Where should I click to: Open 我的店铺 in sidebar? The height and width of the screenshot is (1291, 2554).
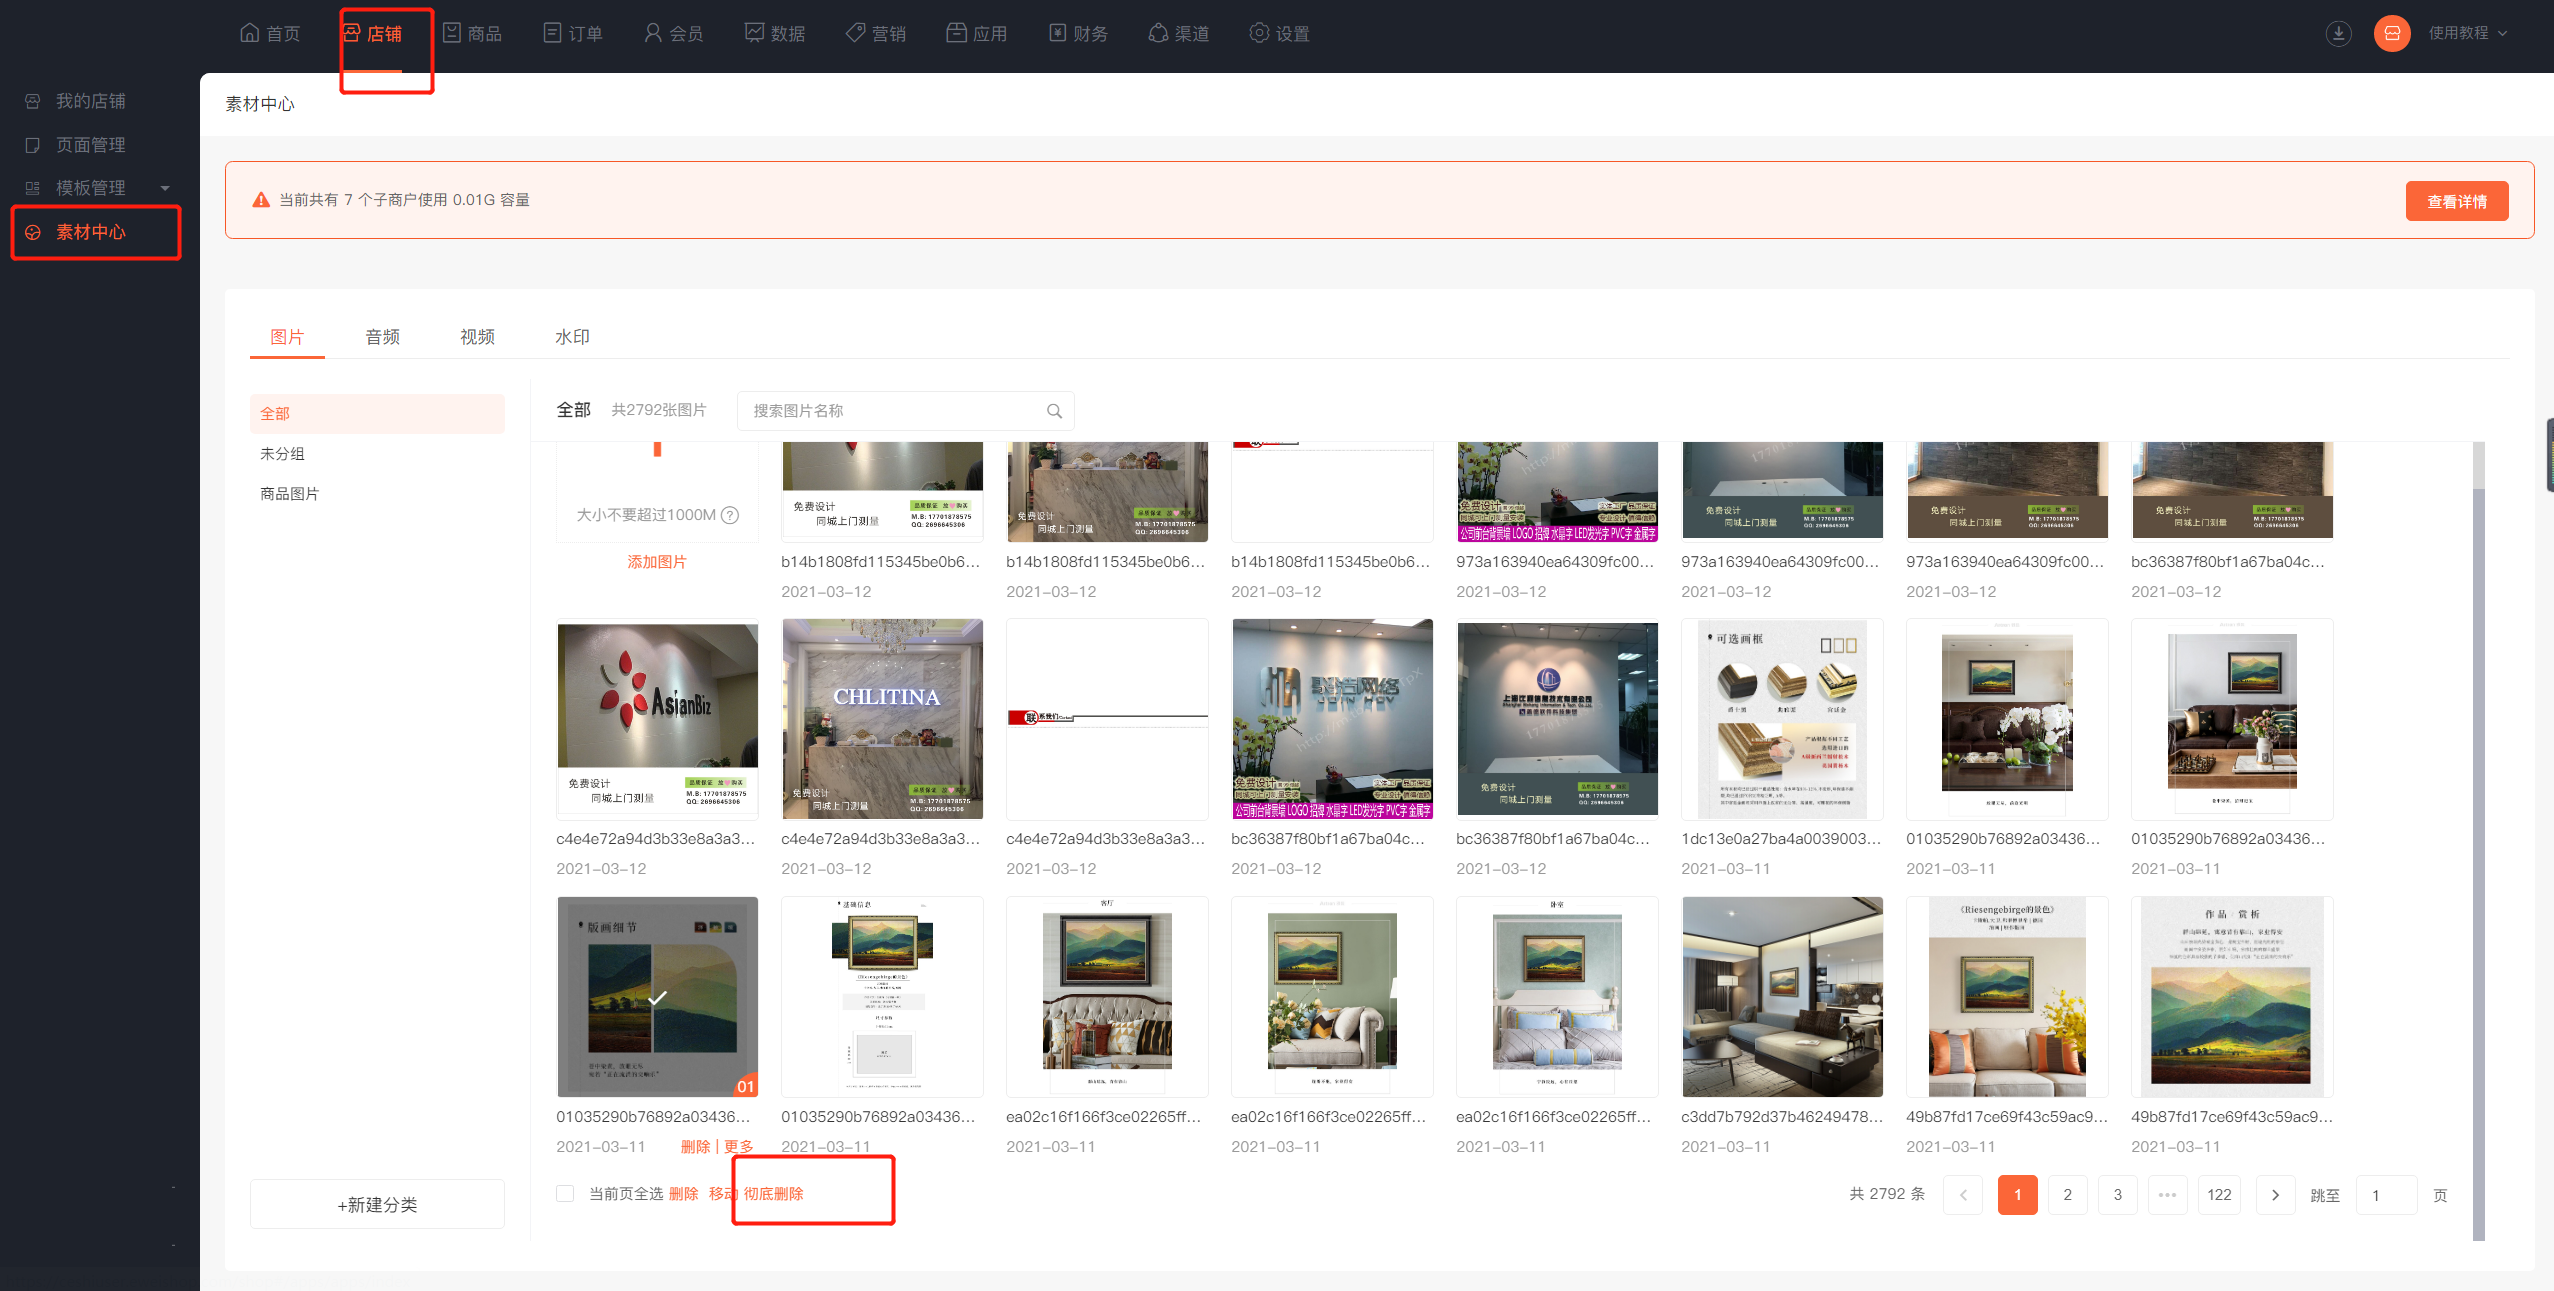tap(90, 101)
